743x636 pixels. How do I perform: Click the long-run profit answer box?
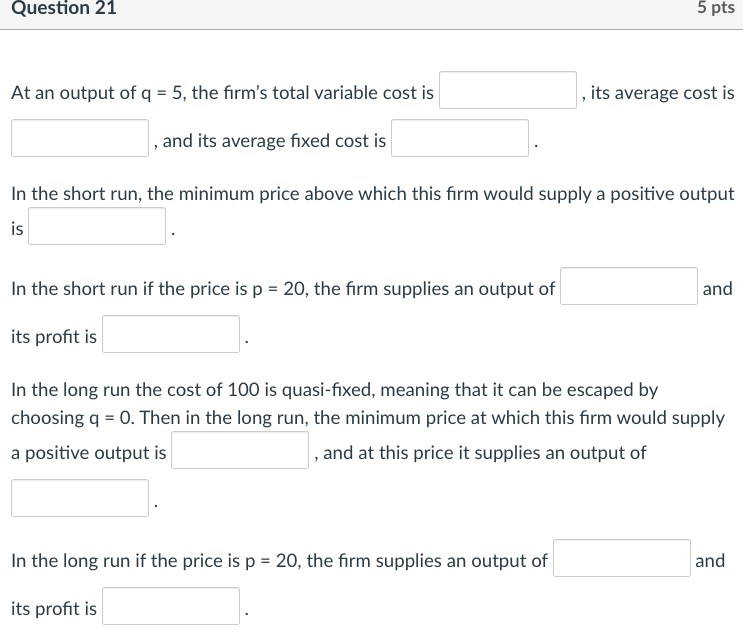[x=171, y=607]
